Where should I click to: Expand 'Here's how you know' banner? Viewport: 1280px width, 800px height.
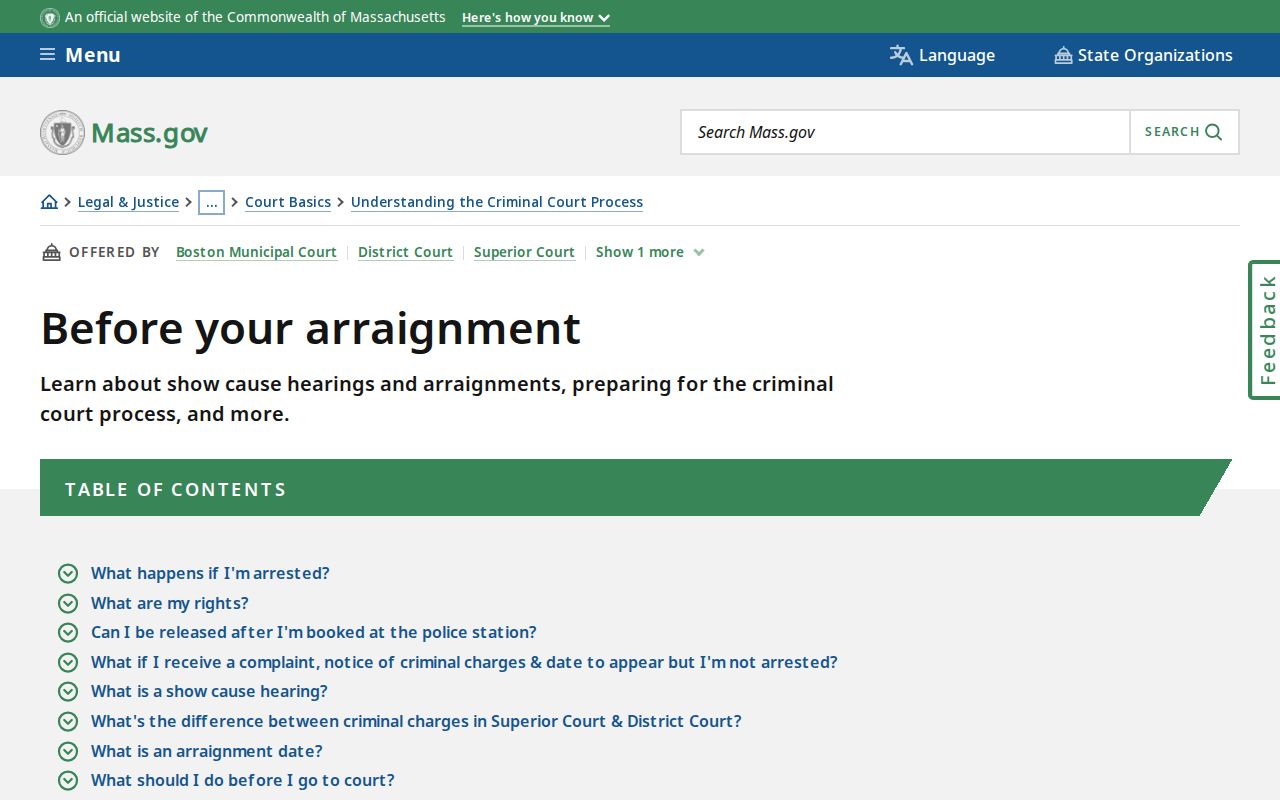tap(536, 18)
